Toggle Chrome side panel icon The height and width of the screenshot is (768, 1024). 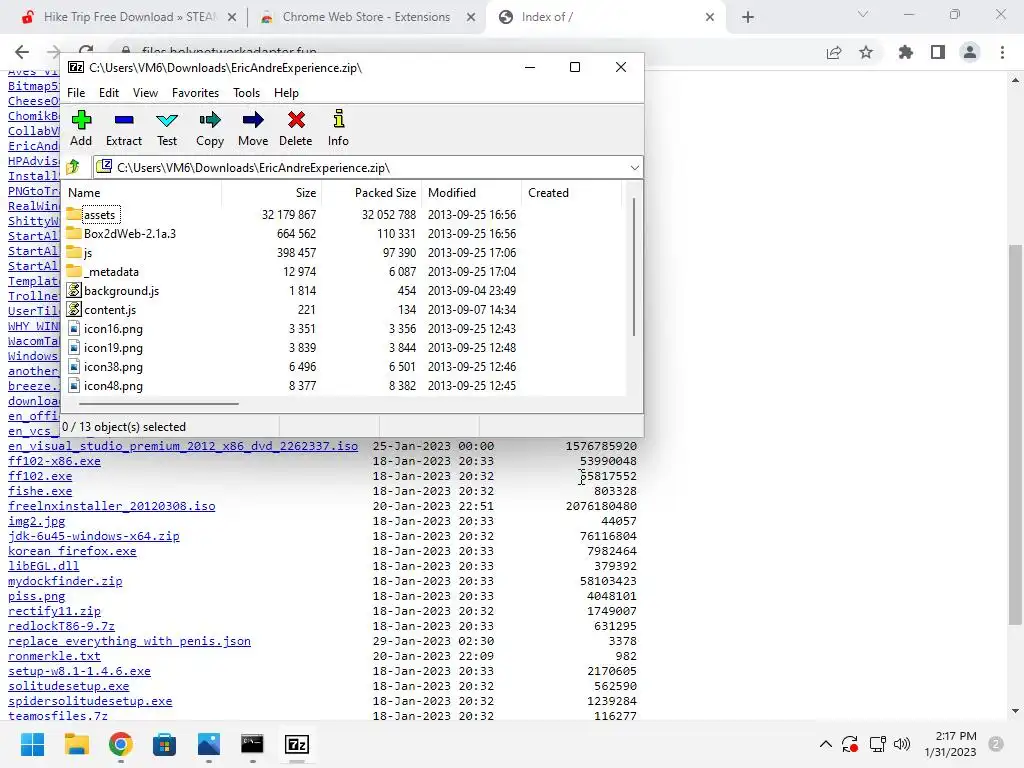[938, 52]
